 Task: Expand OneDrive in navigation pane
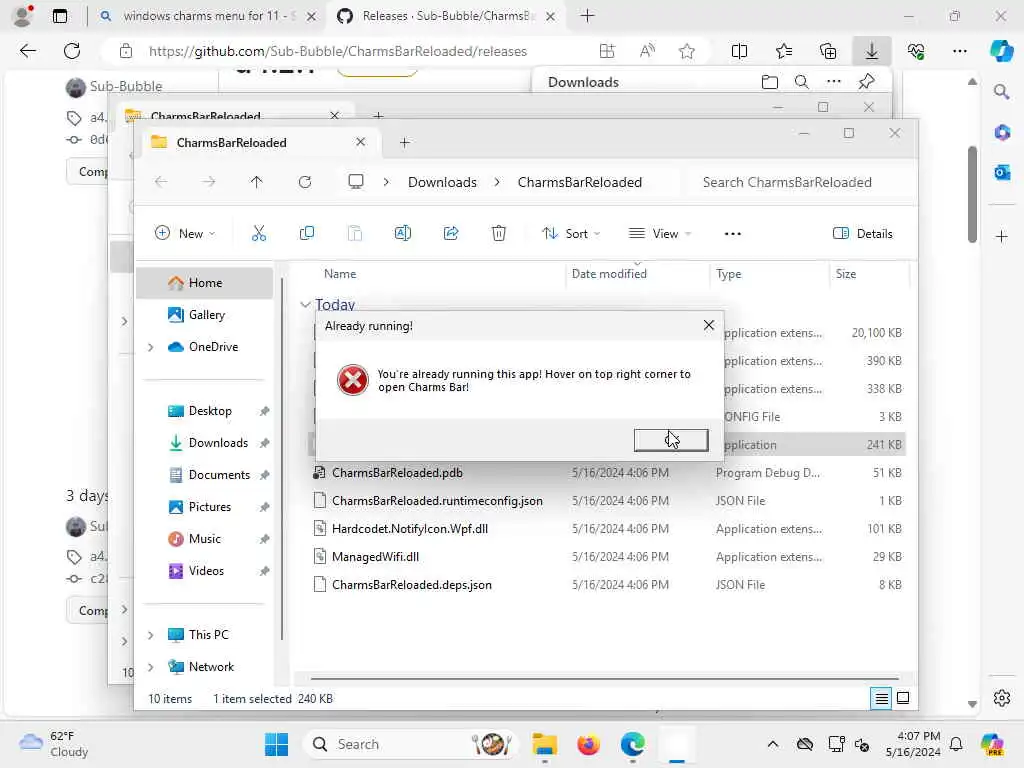pos(151,347)
